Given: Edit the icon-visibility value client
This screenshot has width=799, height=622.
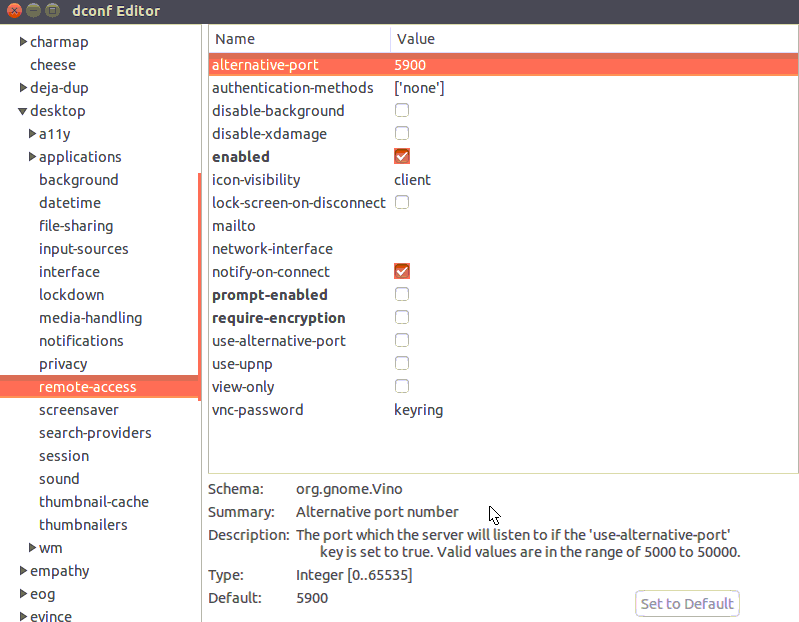Looking at the screenshot, I should (x=412, y=180).
